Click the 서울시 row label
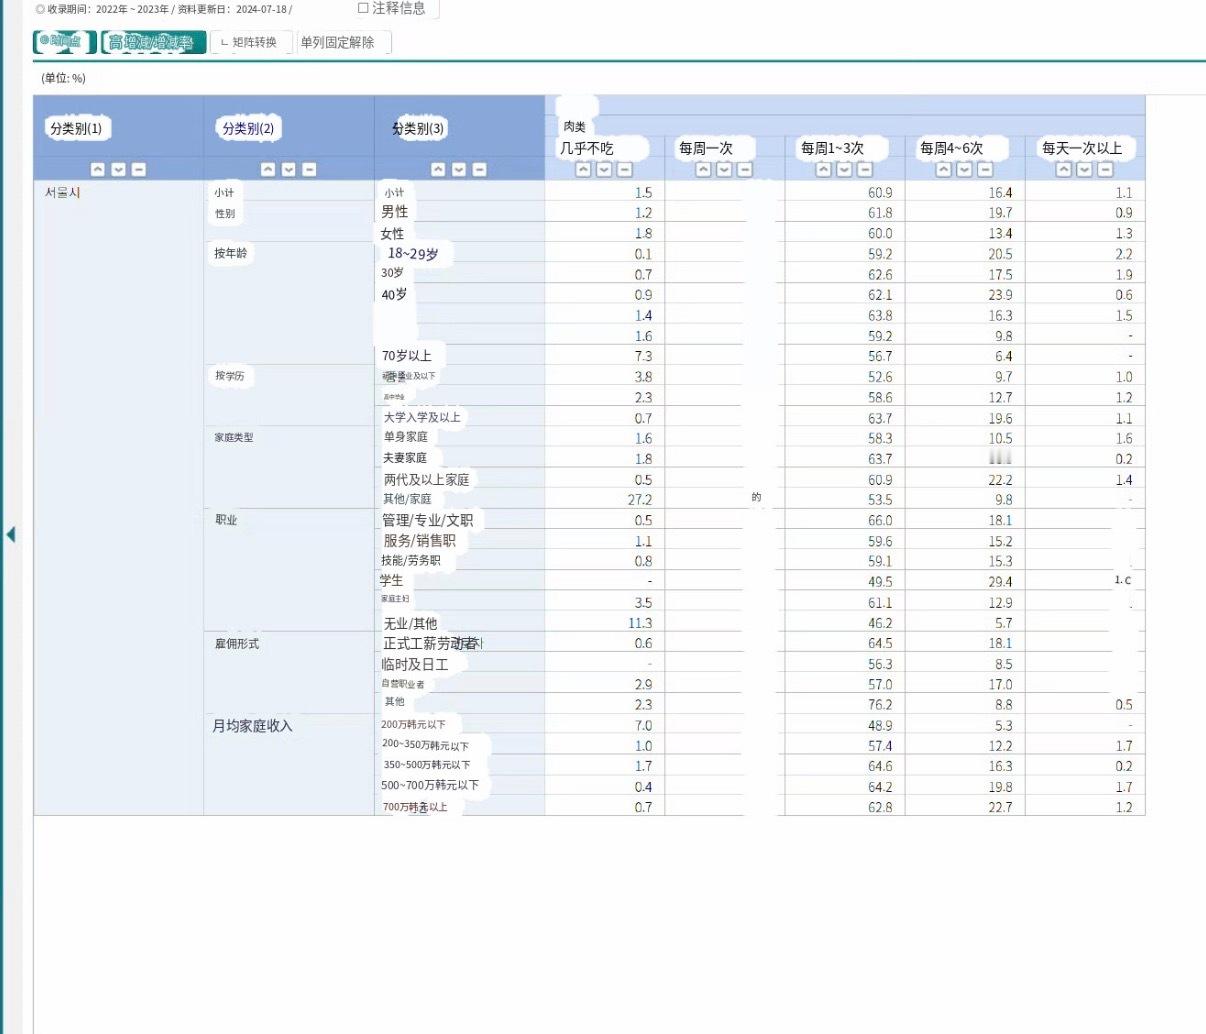The height and width of the screenshot is (1034, 1206). (x=62, y=192)
